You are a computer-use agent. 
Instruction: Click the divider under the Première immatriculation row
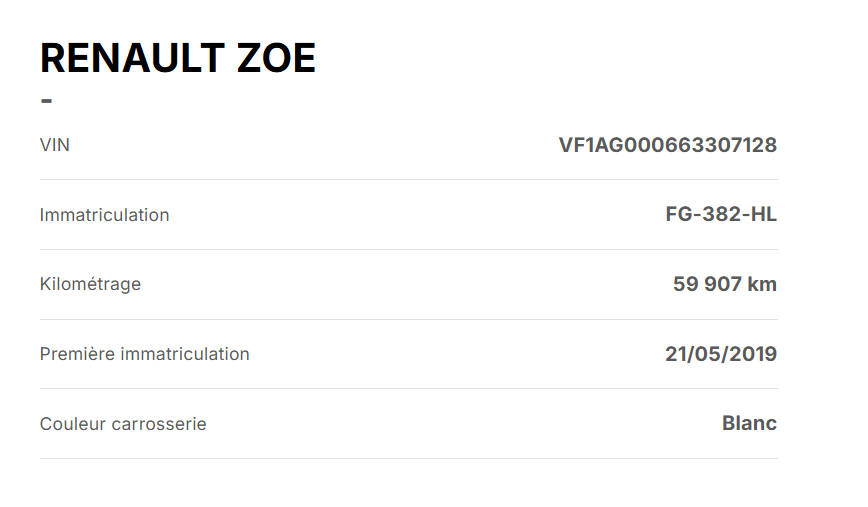pos(408,389)
